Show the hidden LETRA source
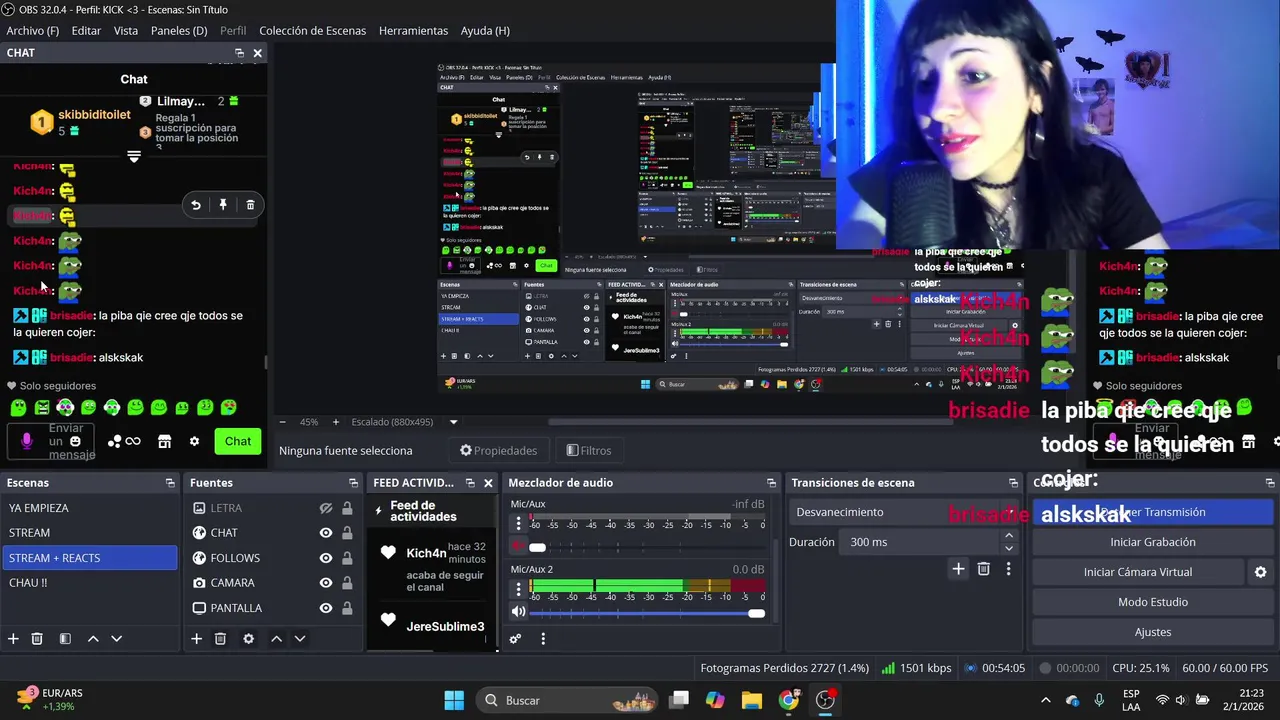Image resolution: width=1280 pixels, height=720 pixels. (x=326, y=508)
